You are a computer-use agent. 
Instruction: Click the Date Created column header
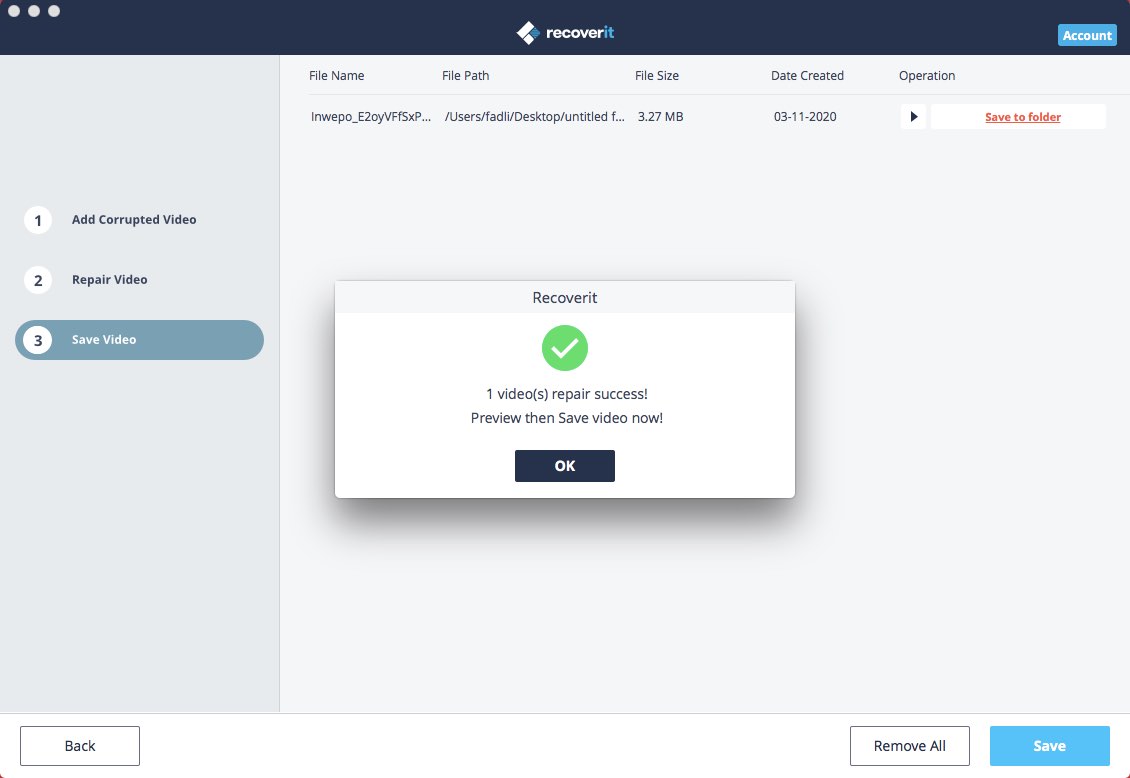(807, 76)
